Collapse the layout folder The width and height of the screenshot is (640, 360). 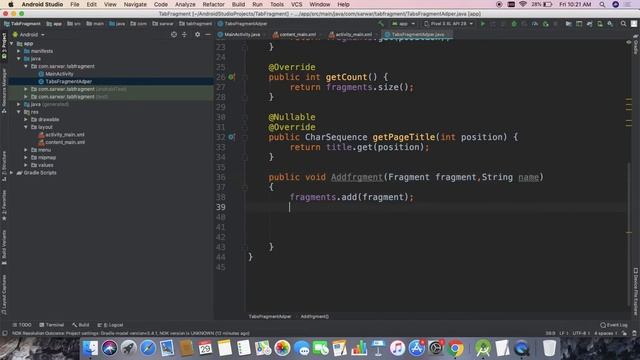[26, 127]
